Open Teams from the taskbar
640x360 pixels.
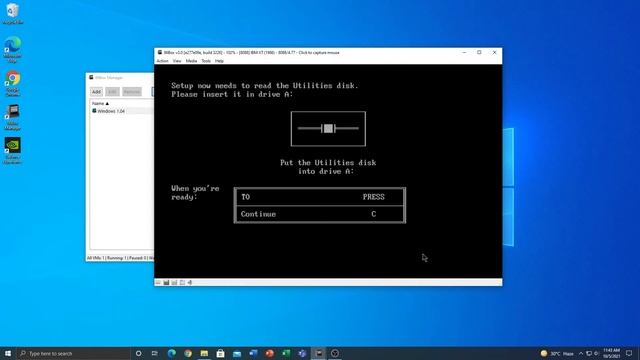(302, 353)
